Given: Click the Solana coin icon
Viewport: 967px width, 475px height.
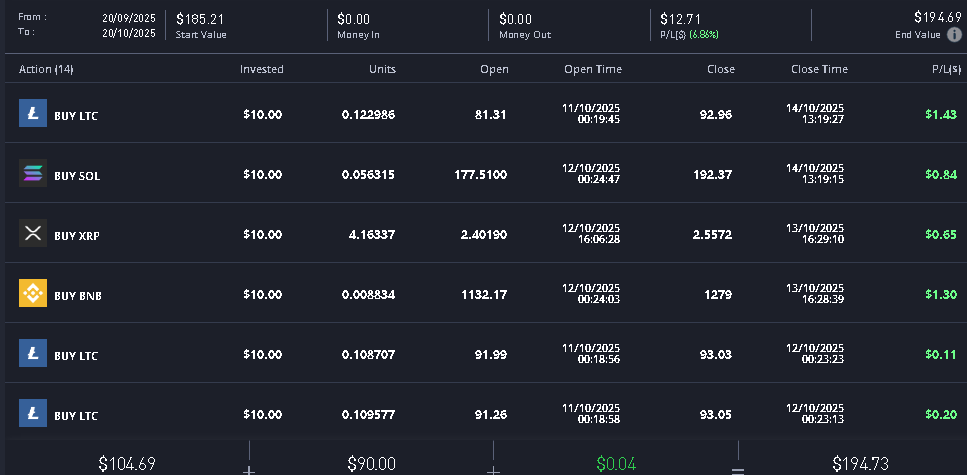Looking at the screenshot, I should [33, 174].
